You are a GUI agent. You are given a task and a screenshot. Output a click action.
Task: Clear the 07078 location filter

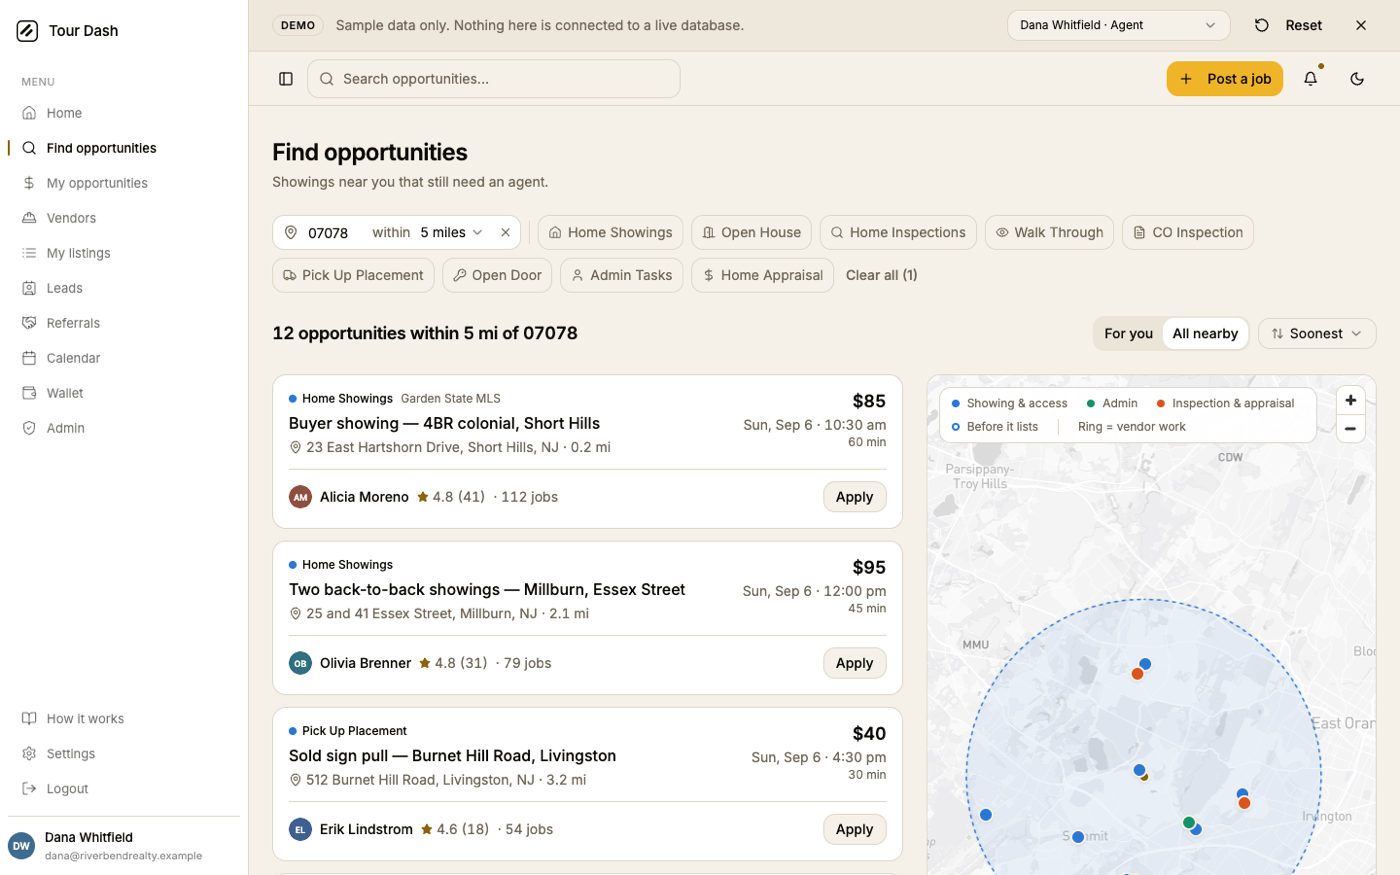tap(505, 233)
